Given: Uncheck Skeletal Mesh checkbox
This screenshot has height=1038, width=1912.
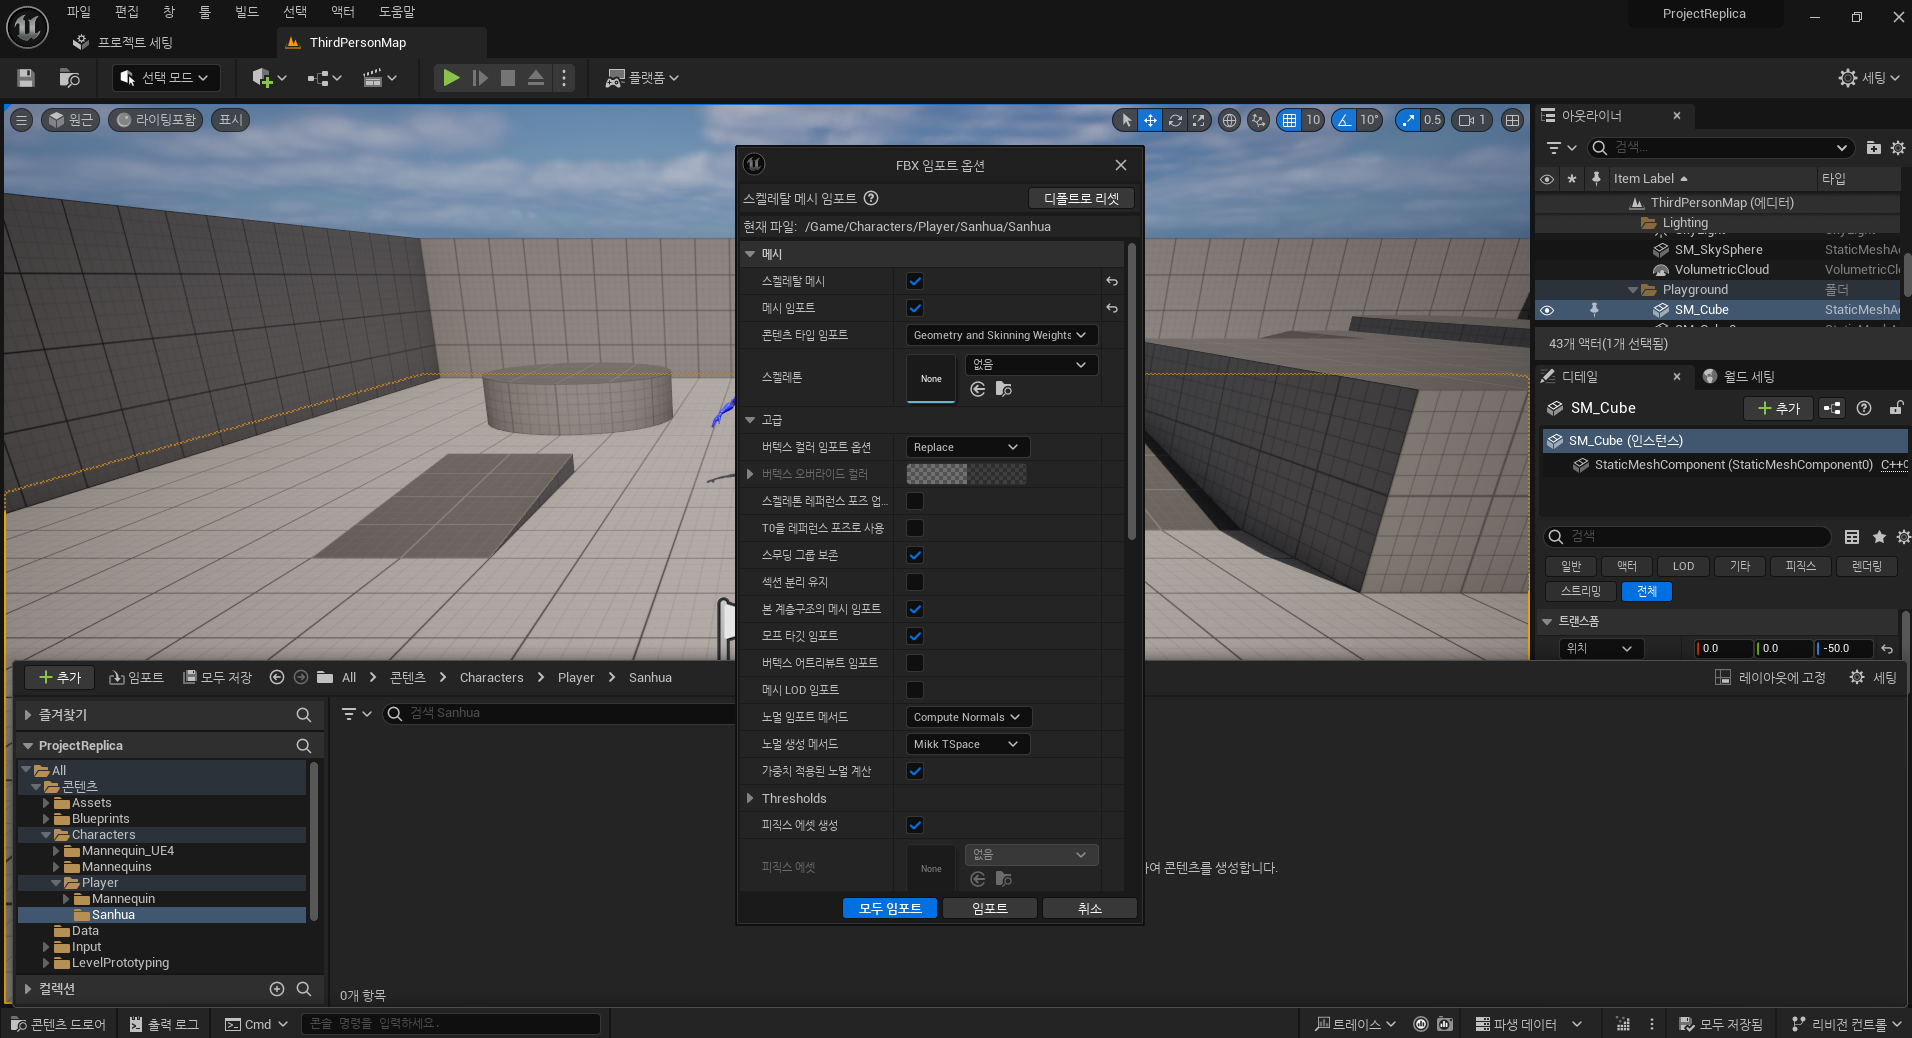Looking at the screenshot, I should pos(915,282).
